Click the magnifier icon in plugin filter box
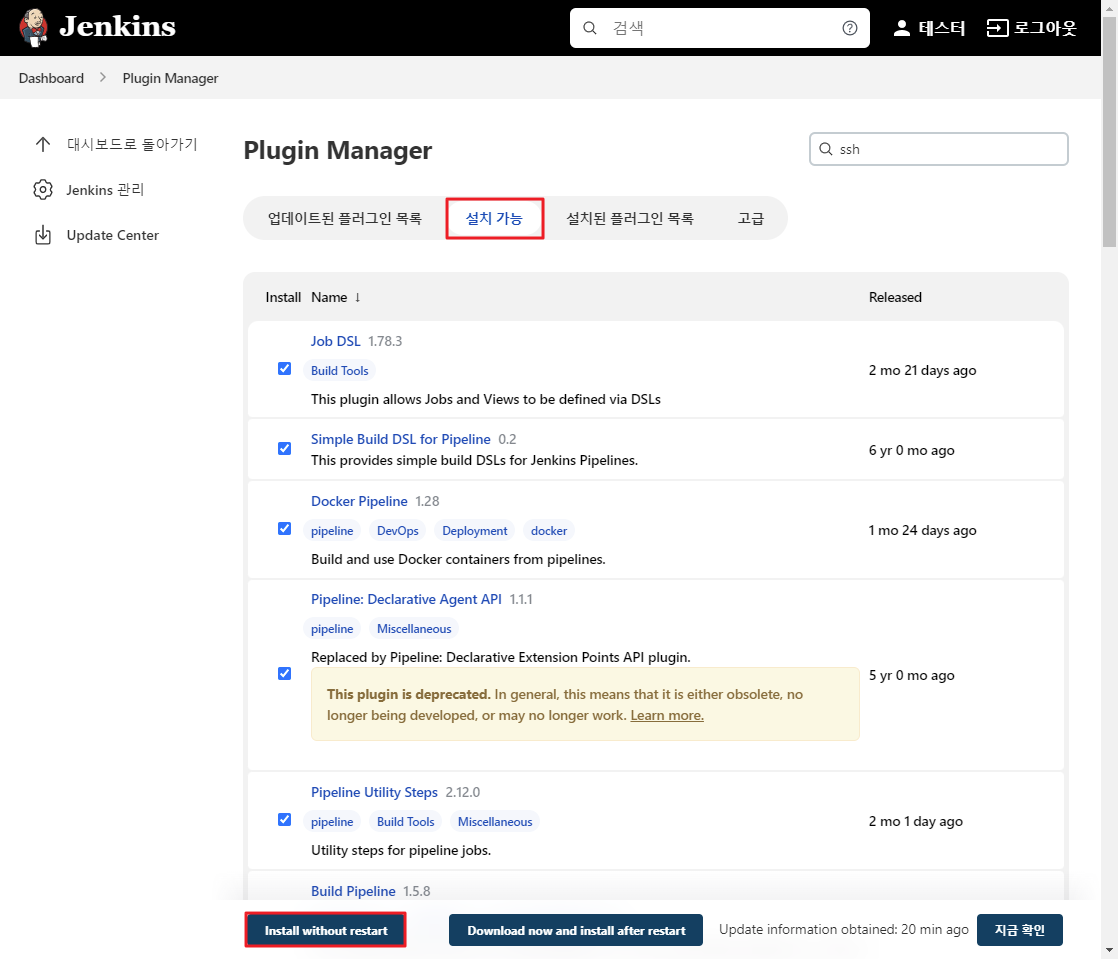1118x959 pixels. pyautogui.click(x=826, y=149)
